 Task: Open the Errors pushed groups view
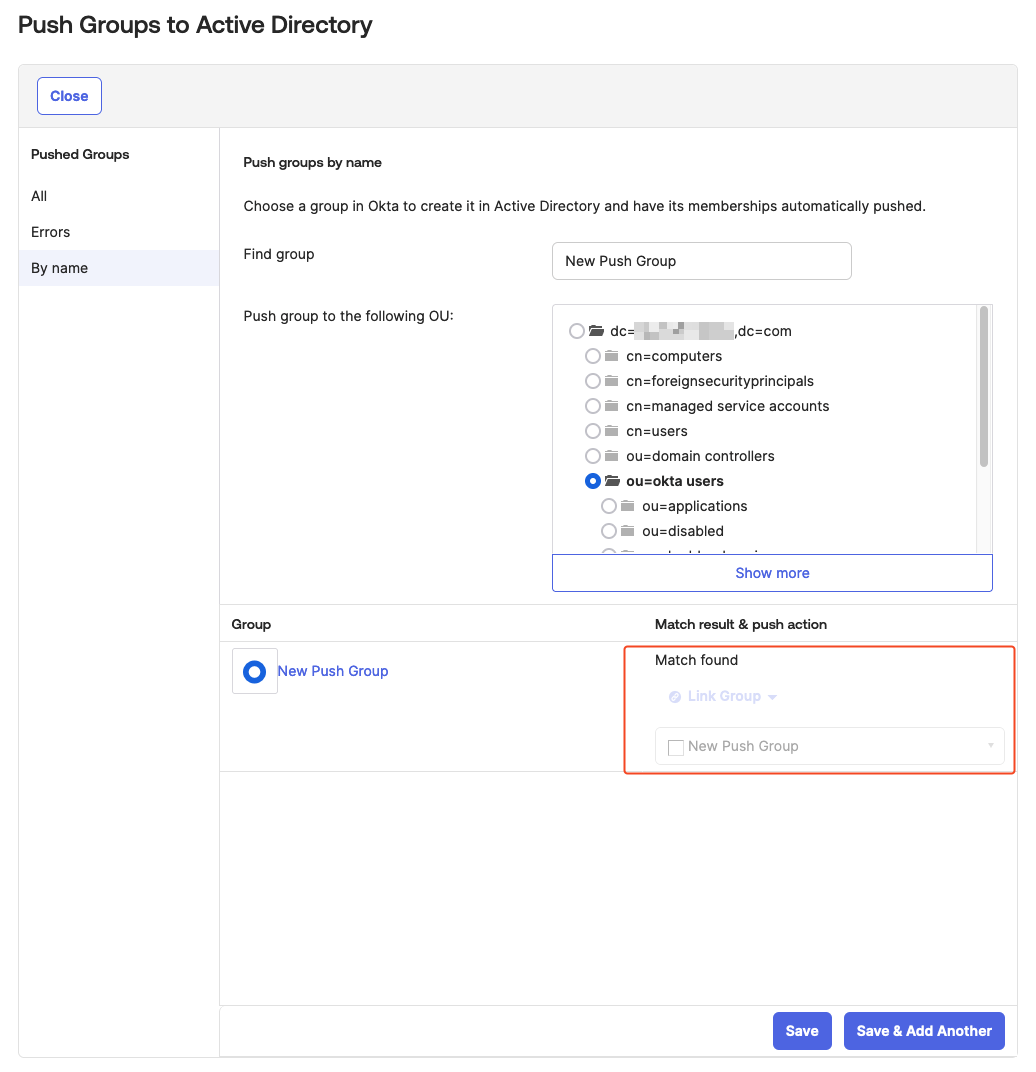click(51, 232)
